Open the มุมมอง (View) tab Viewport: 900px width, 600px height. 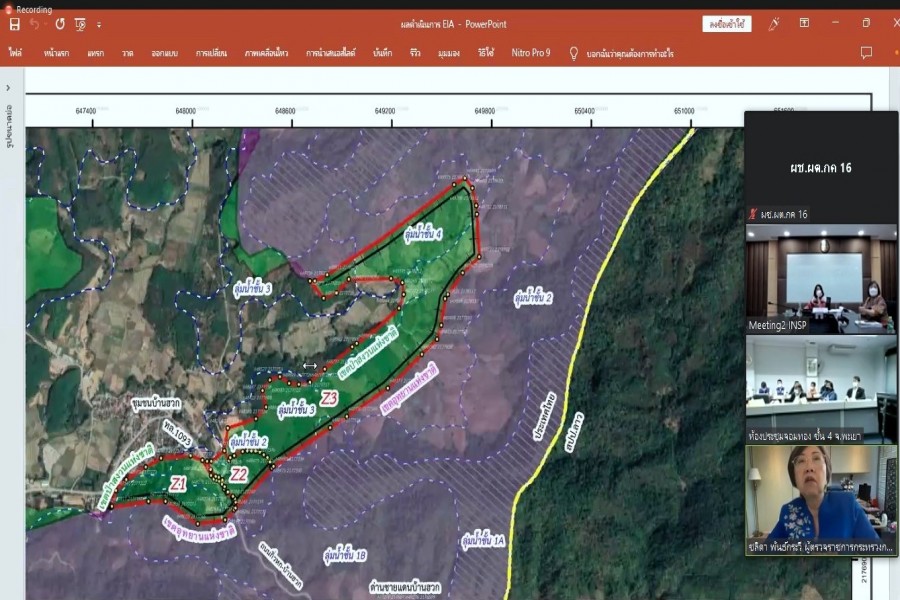449,53
